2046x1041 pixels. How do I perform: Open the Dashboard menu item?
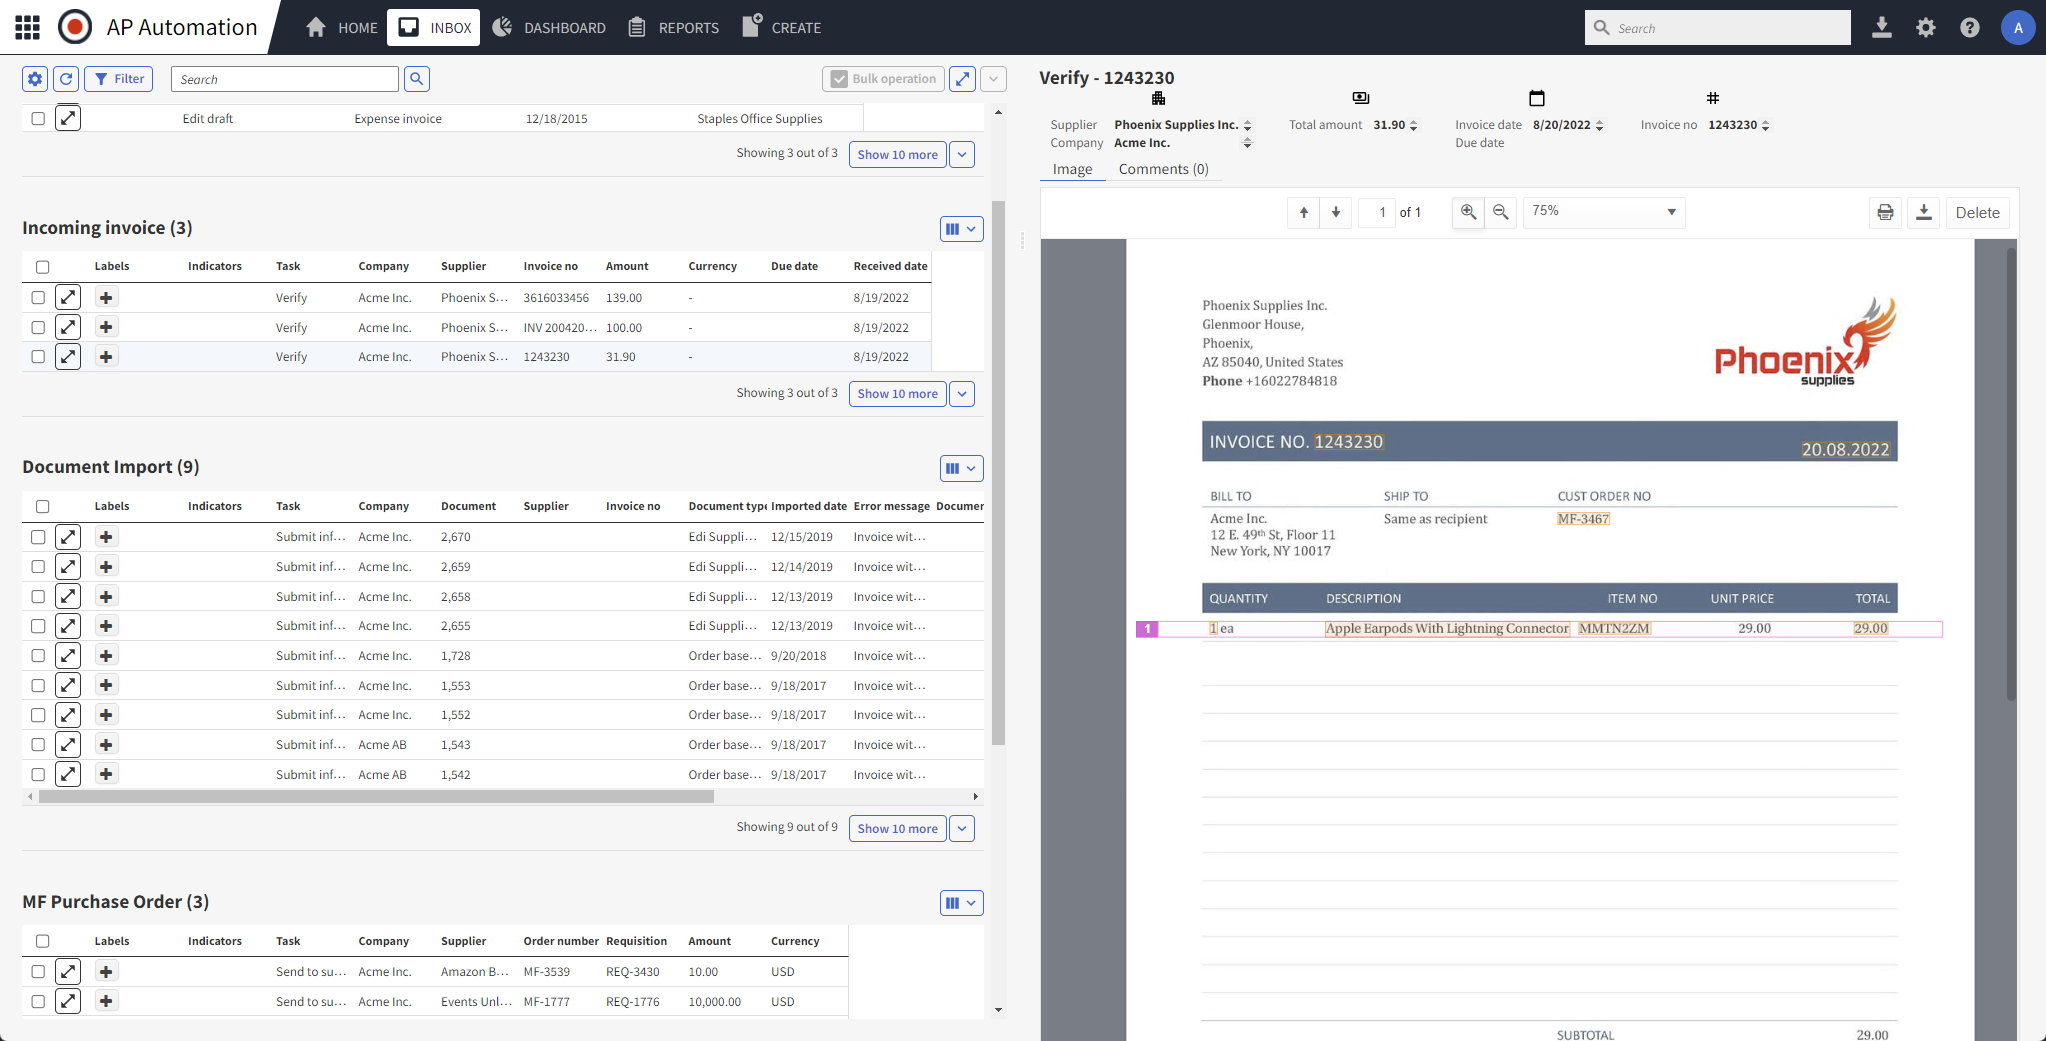(549, 27)
